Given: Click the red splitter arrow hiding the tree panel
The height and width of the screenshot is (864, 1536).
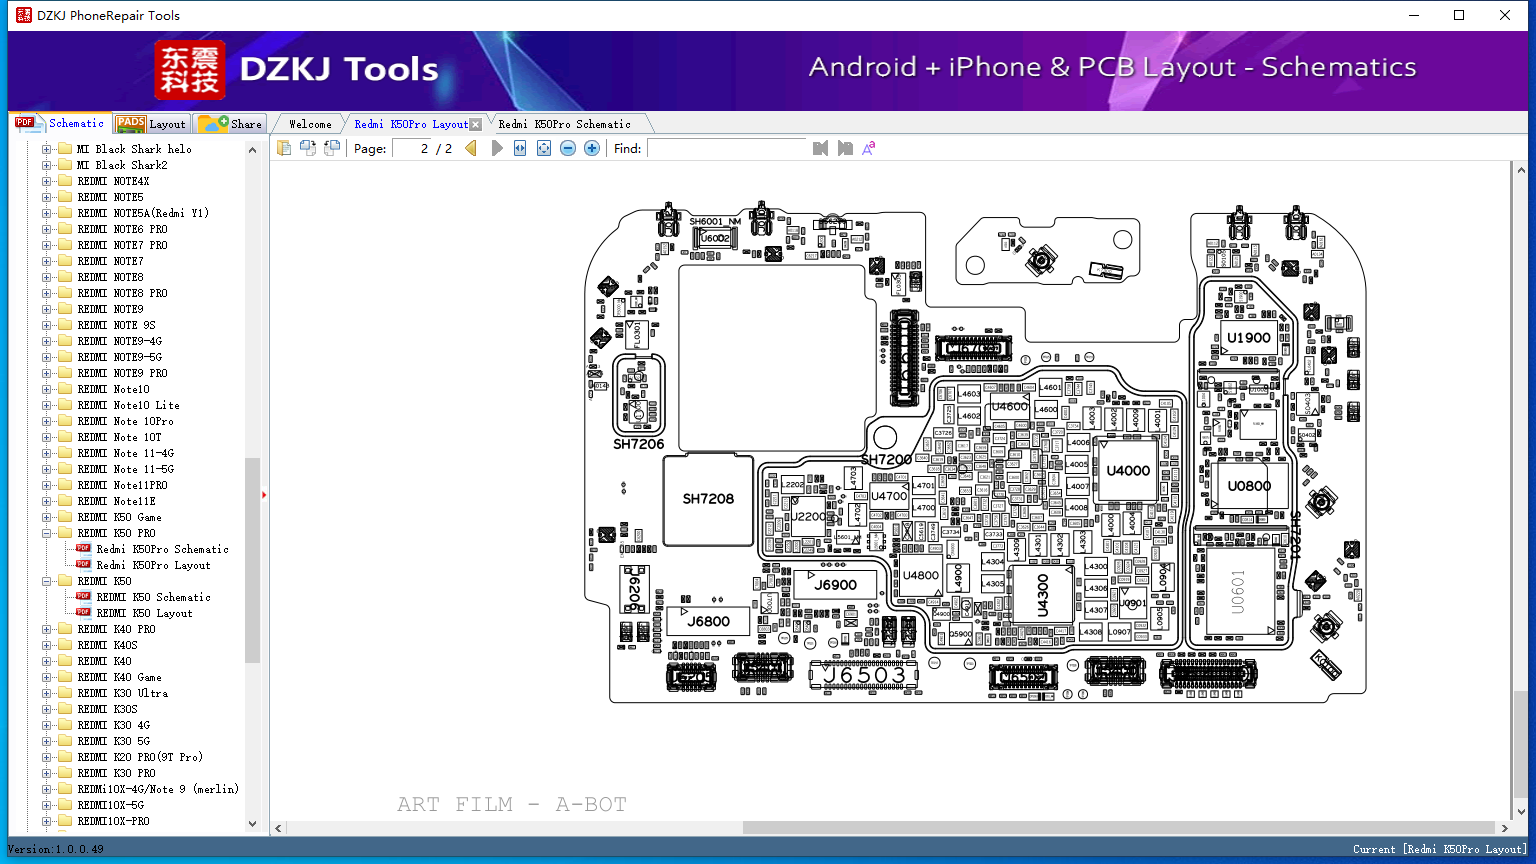Looking at the screenshot, I should coord(264,494).
